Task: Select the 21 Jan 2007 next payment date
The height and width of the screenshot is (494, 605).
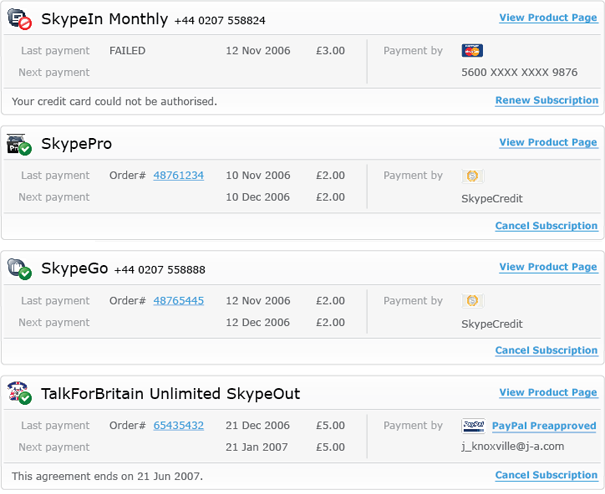Action: (257, 447)
